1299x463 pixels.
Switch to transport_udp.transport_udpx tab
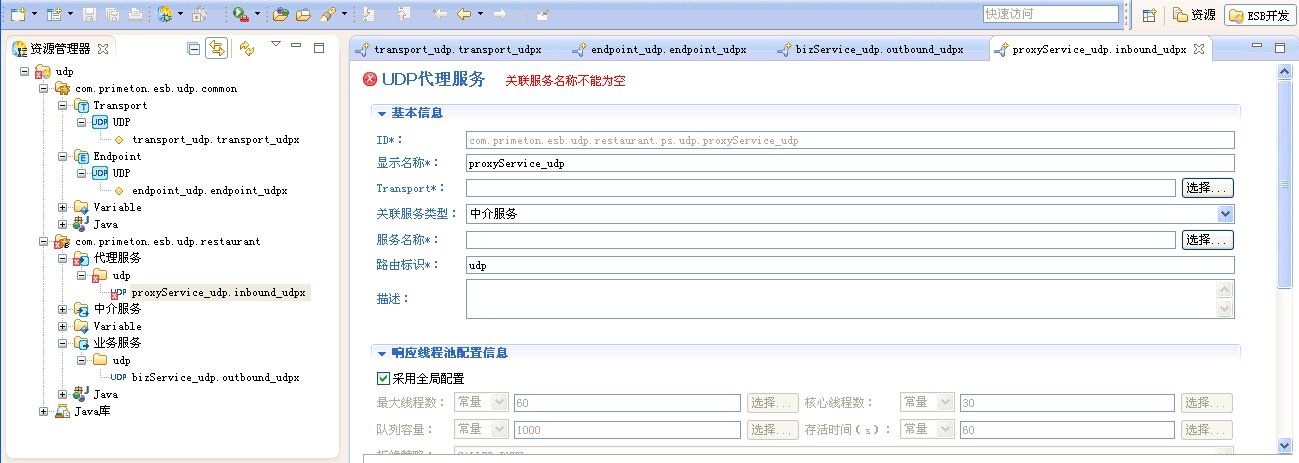tap(448, 49)
